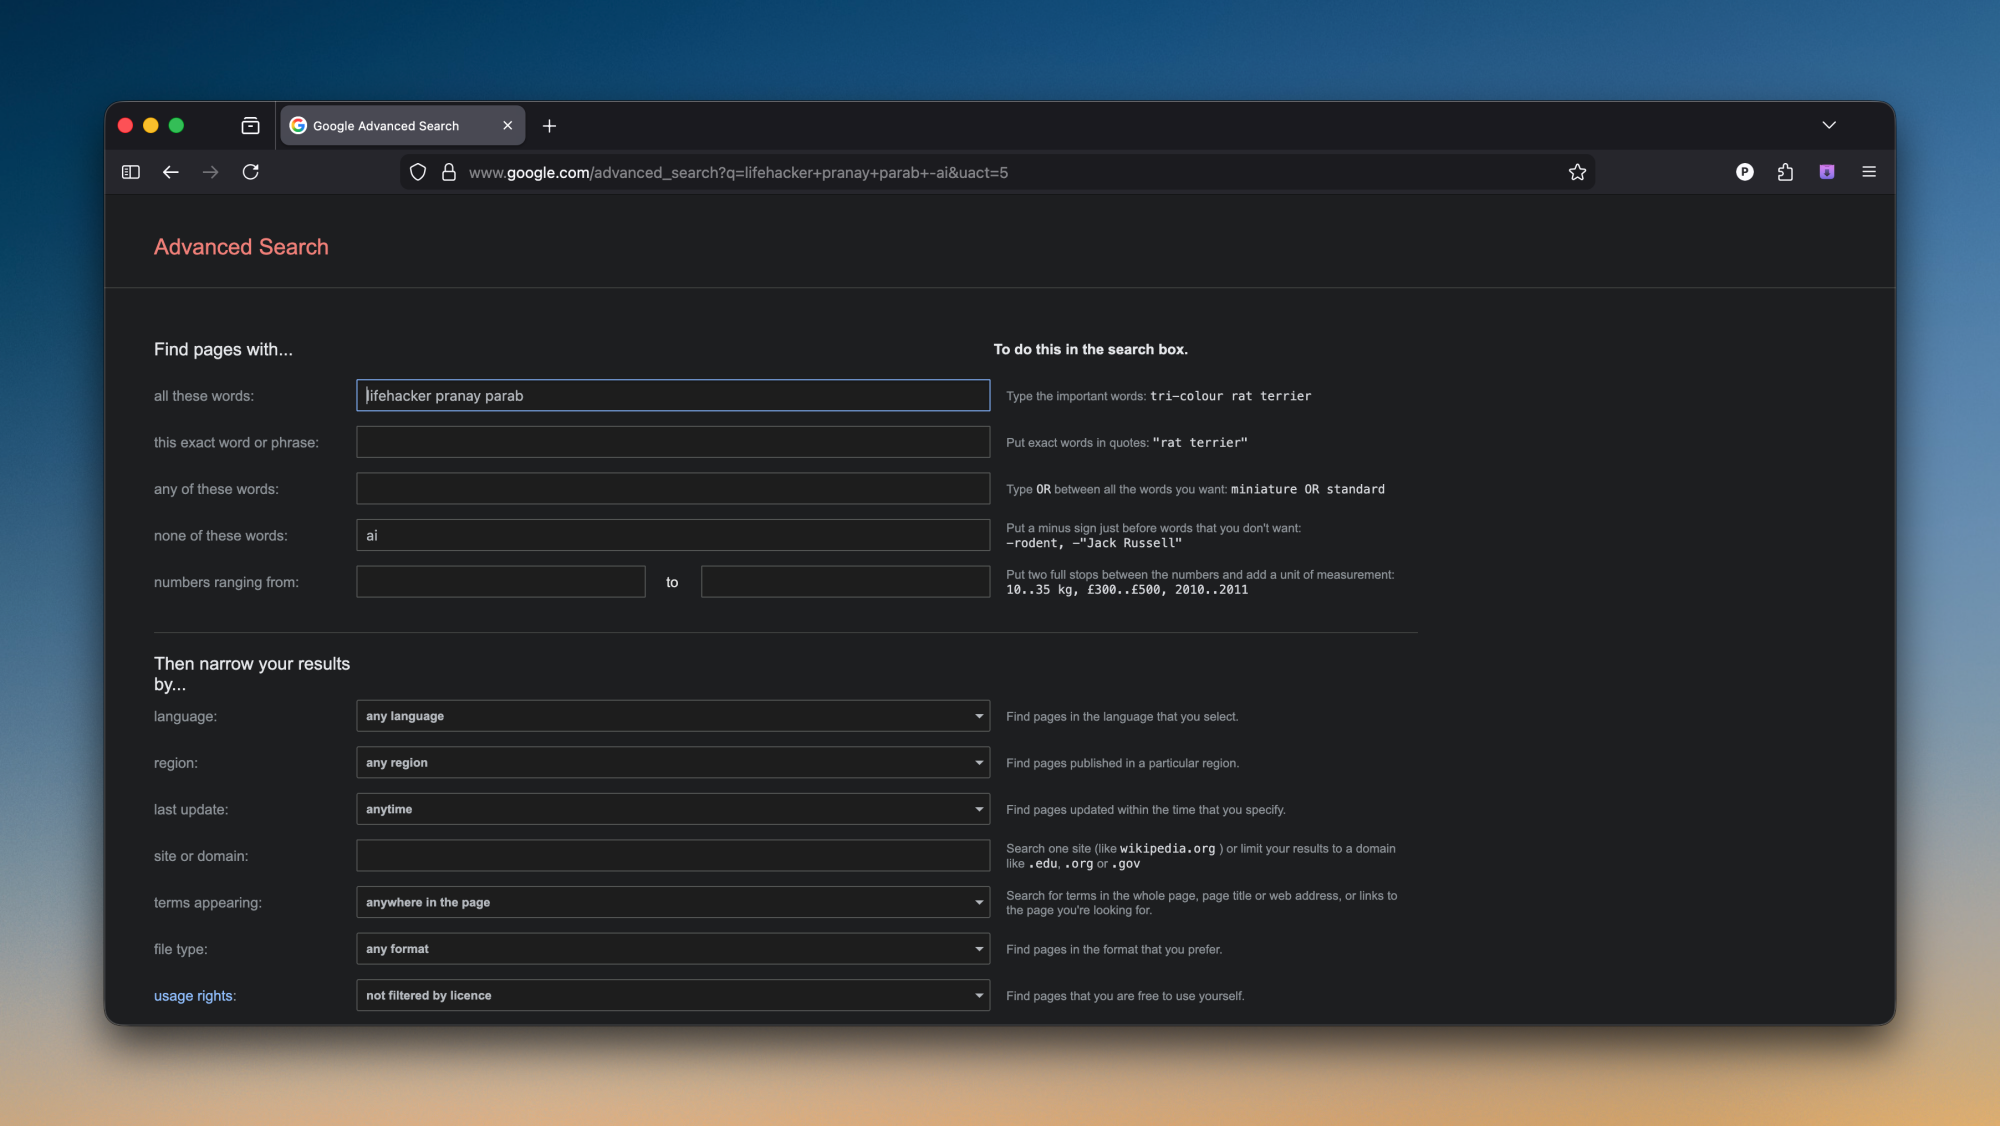Follow the usage rights link
This screenshot has width=2000, height=1126.
point(193,995)
